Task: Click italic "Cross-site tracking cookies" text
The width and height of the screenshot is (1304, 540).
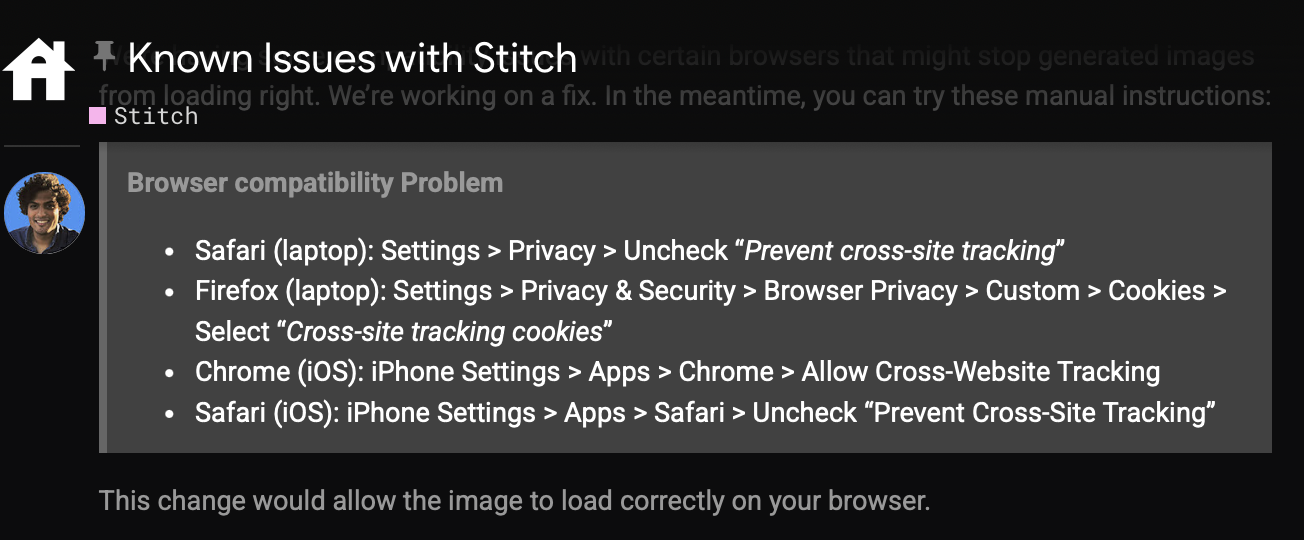Action: point(445,331)
